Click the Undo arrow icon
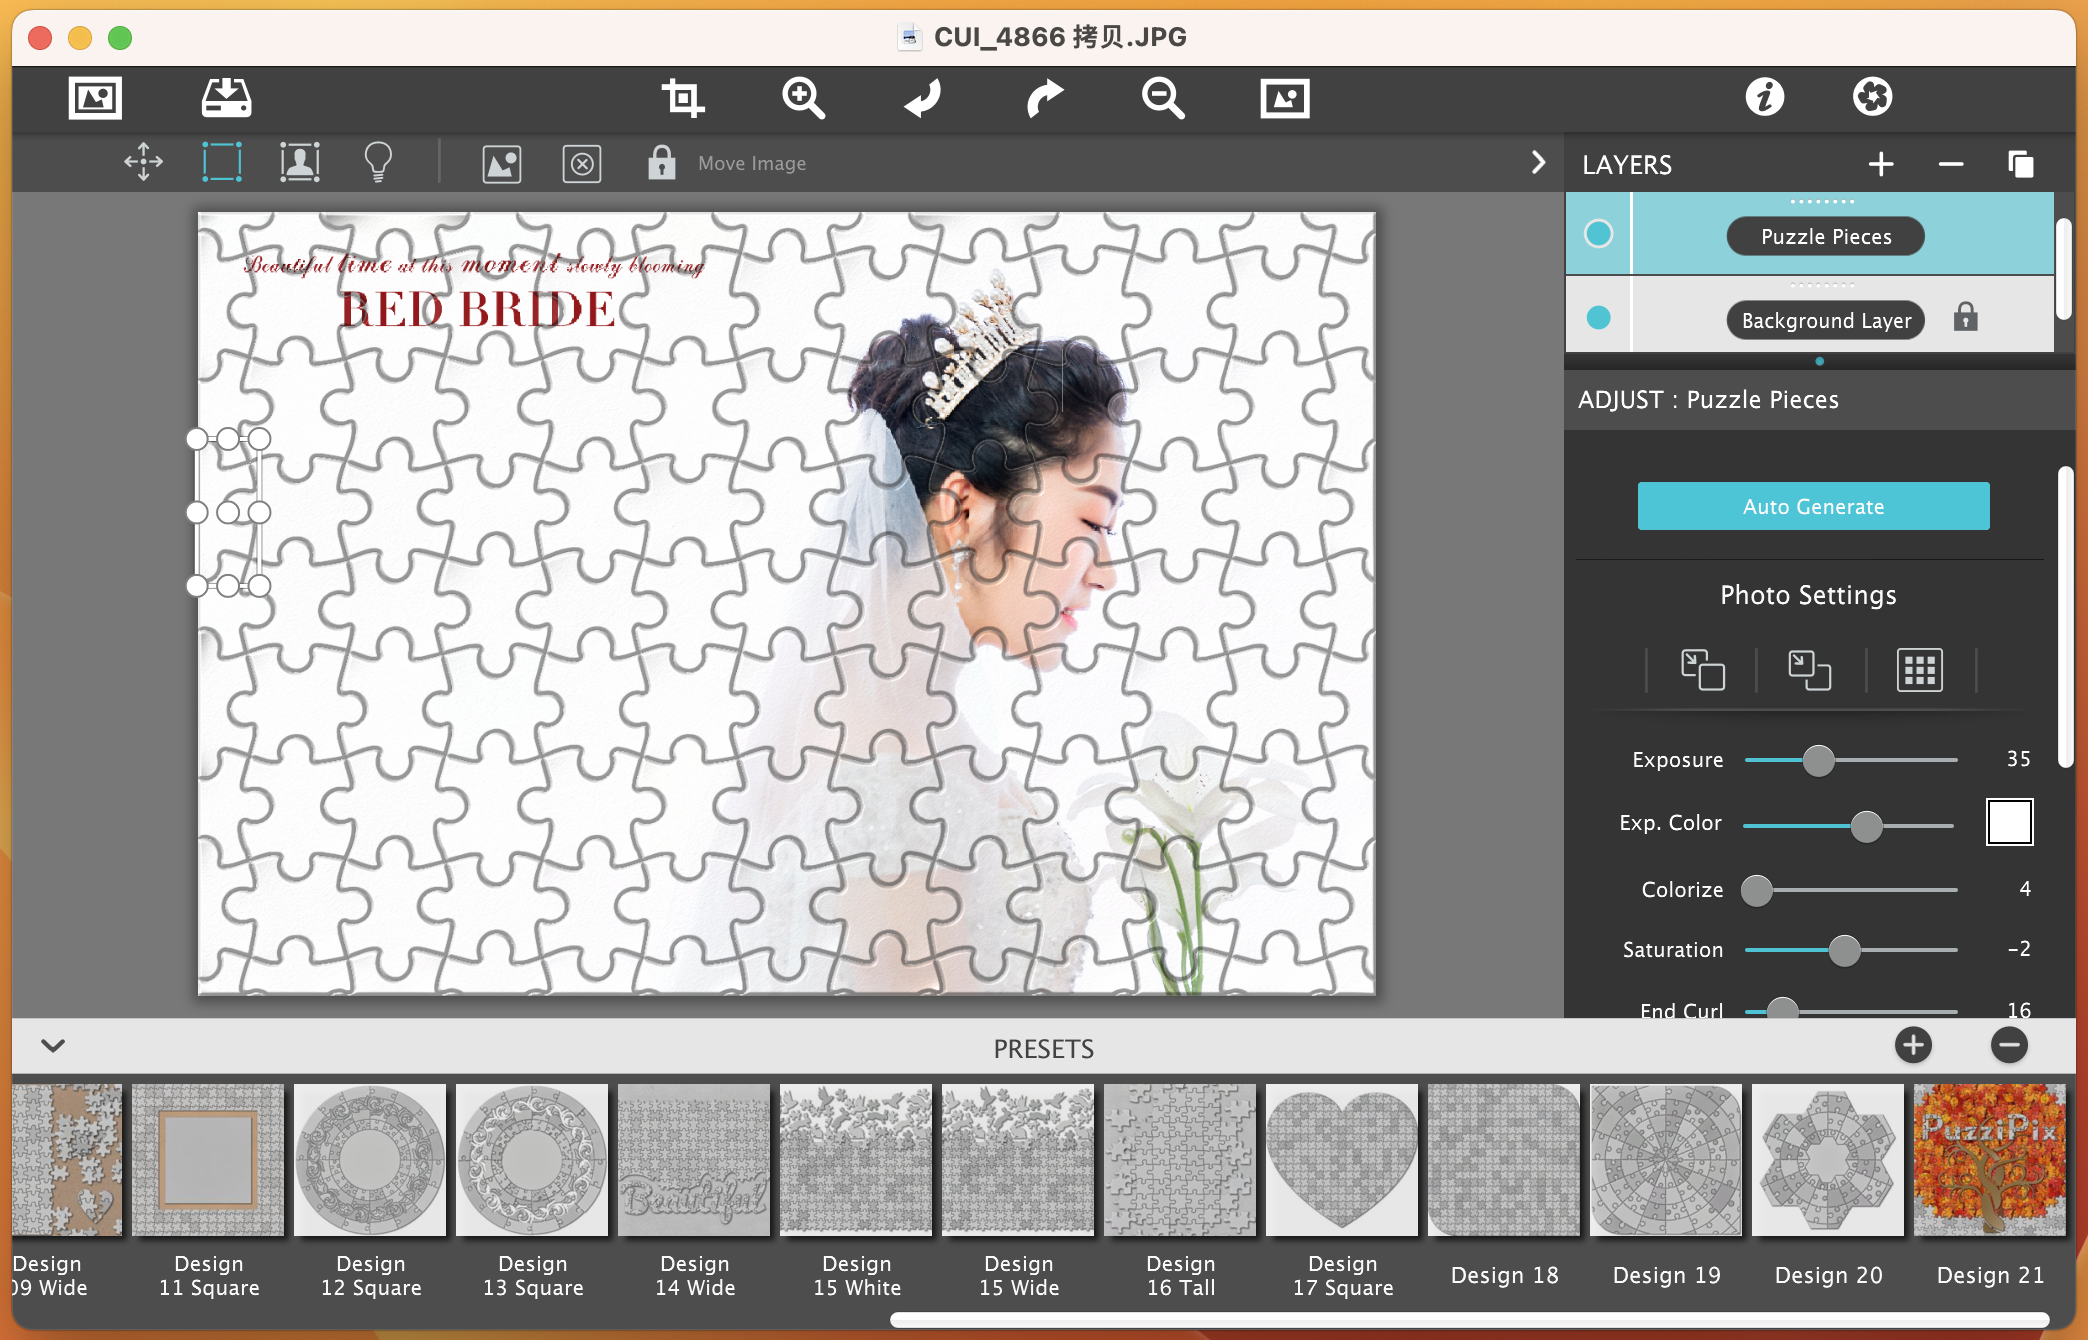The image size is (2088, 1340). [x=923, y=98]
